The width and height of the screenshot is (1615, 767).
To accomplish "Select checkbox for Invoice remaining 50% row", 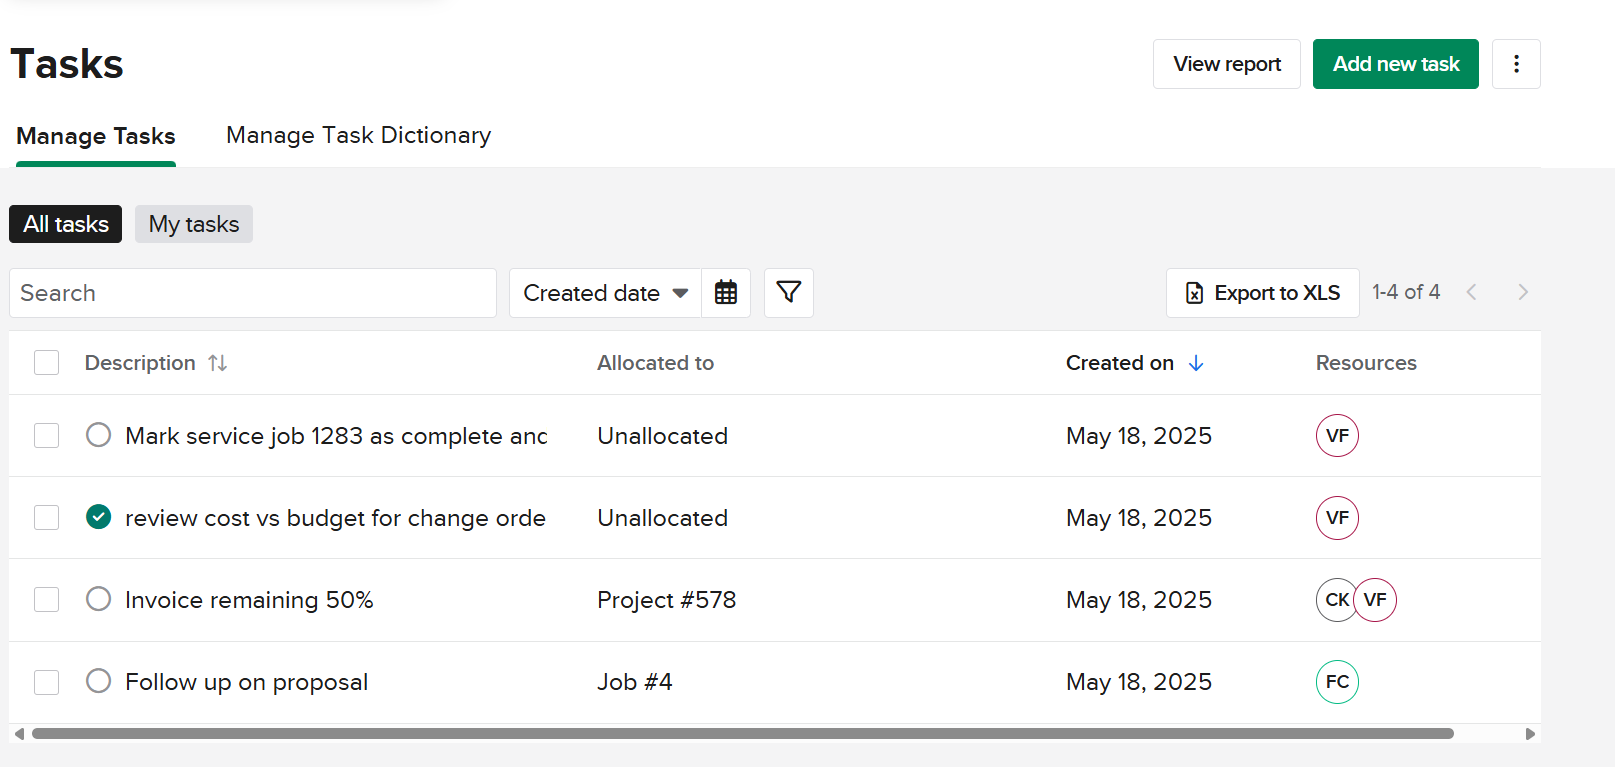I will click(47, 600).
